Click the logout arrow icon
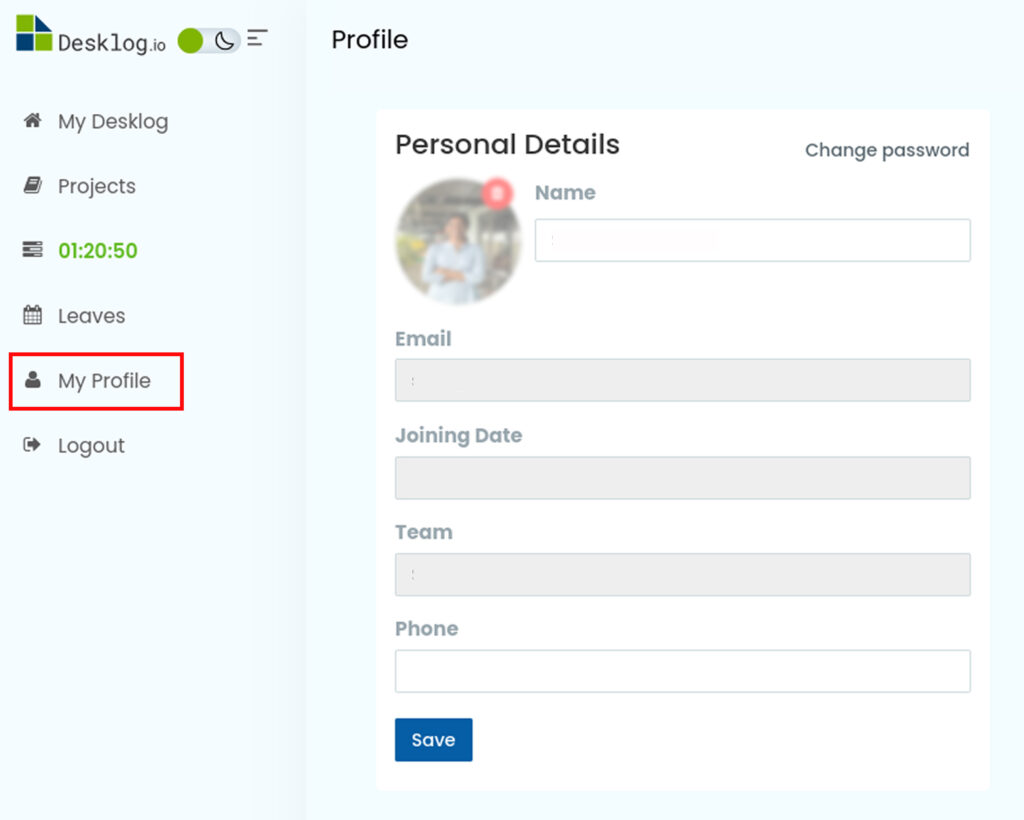 (33, 445)
